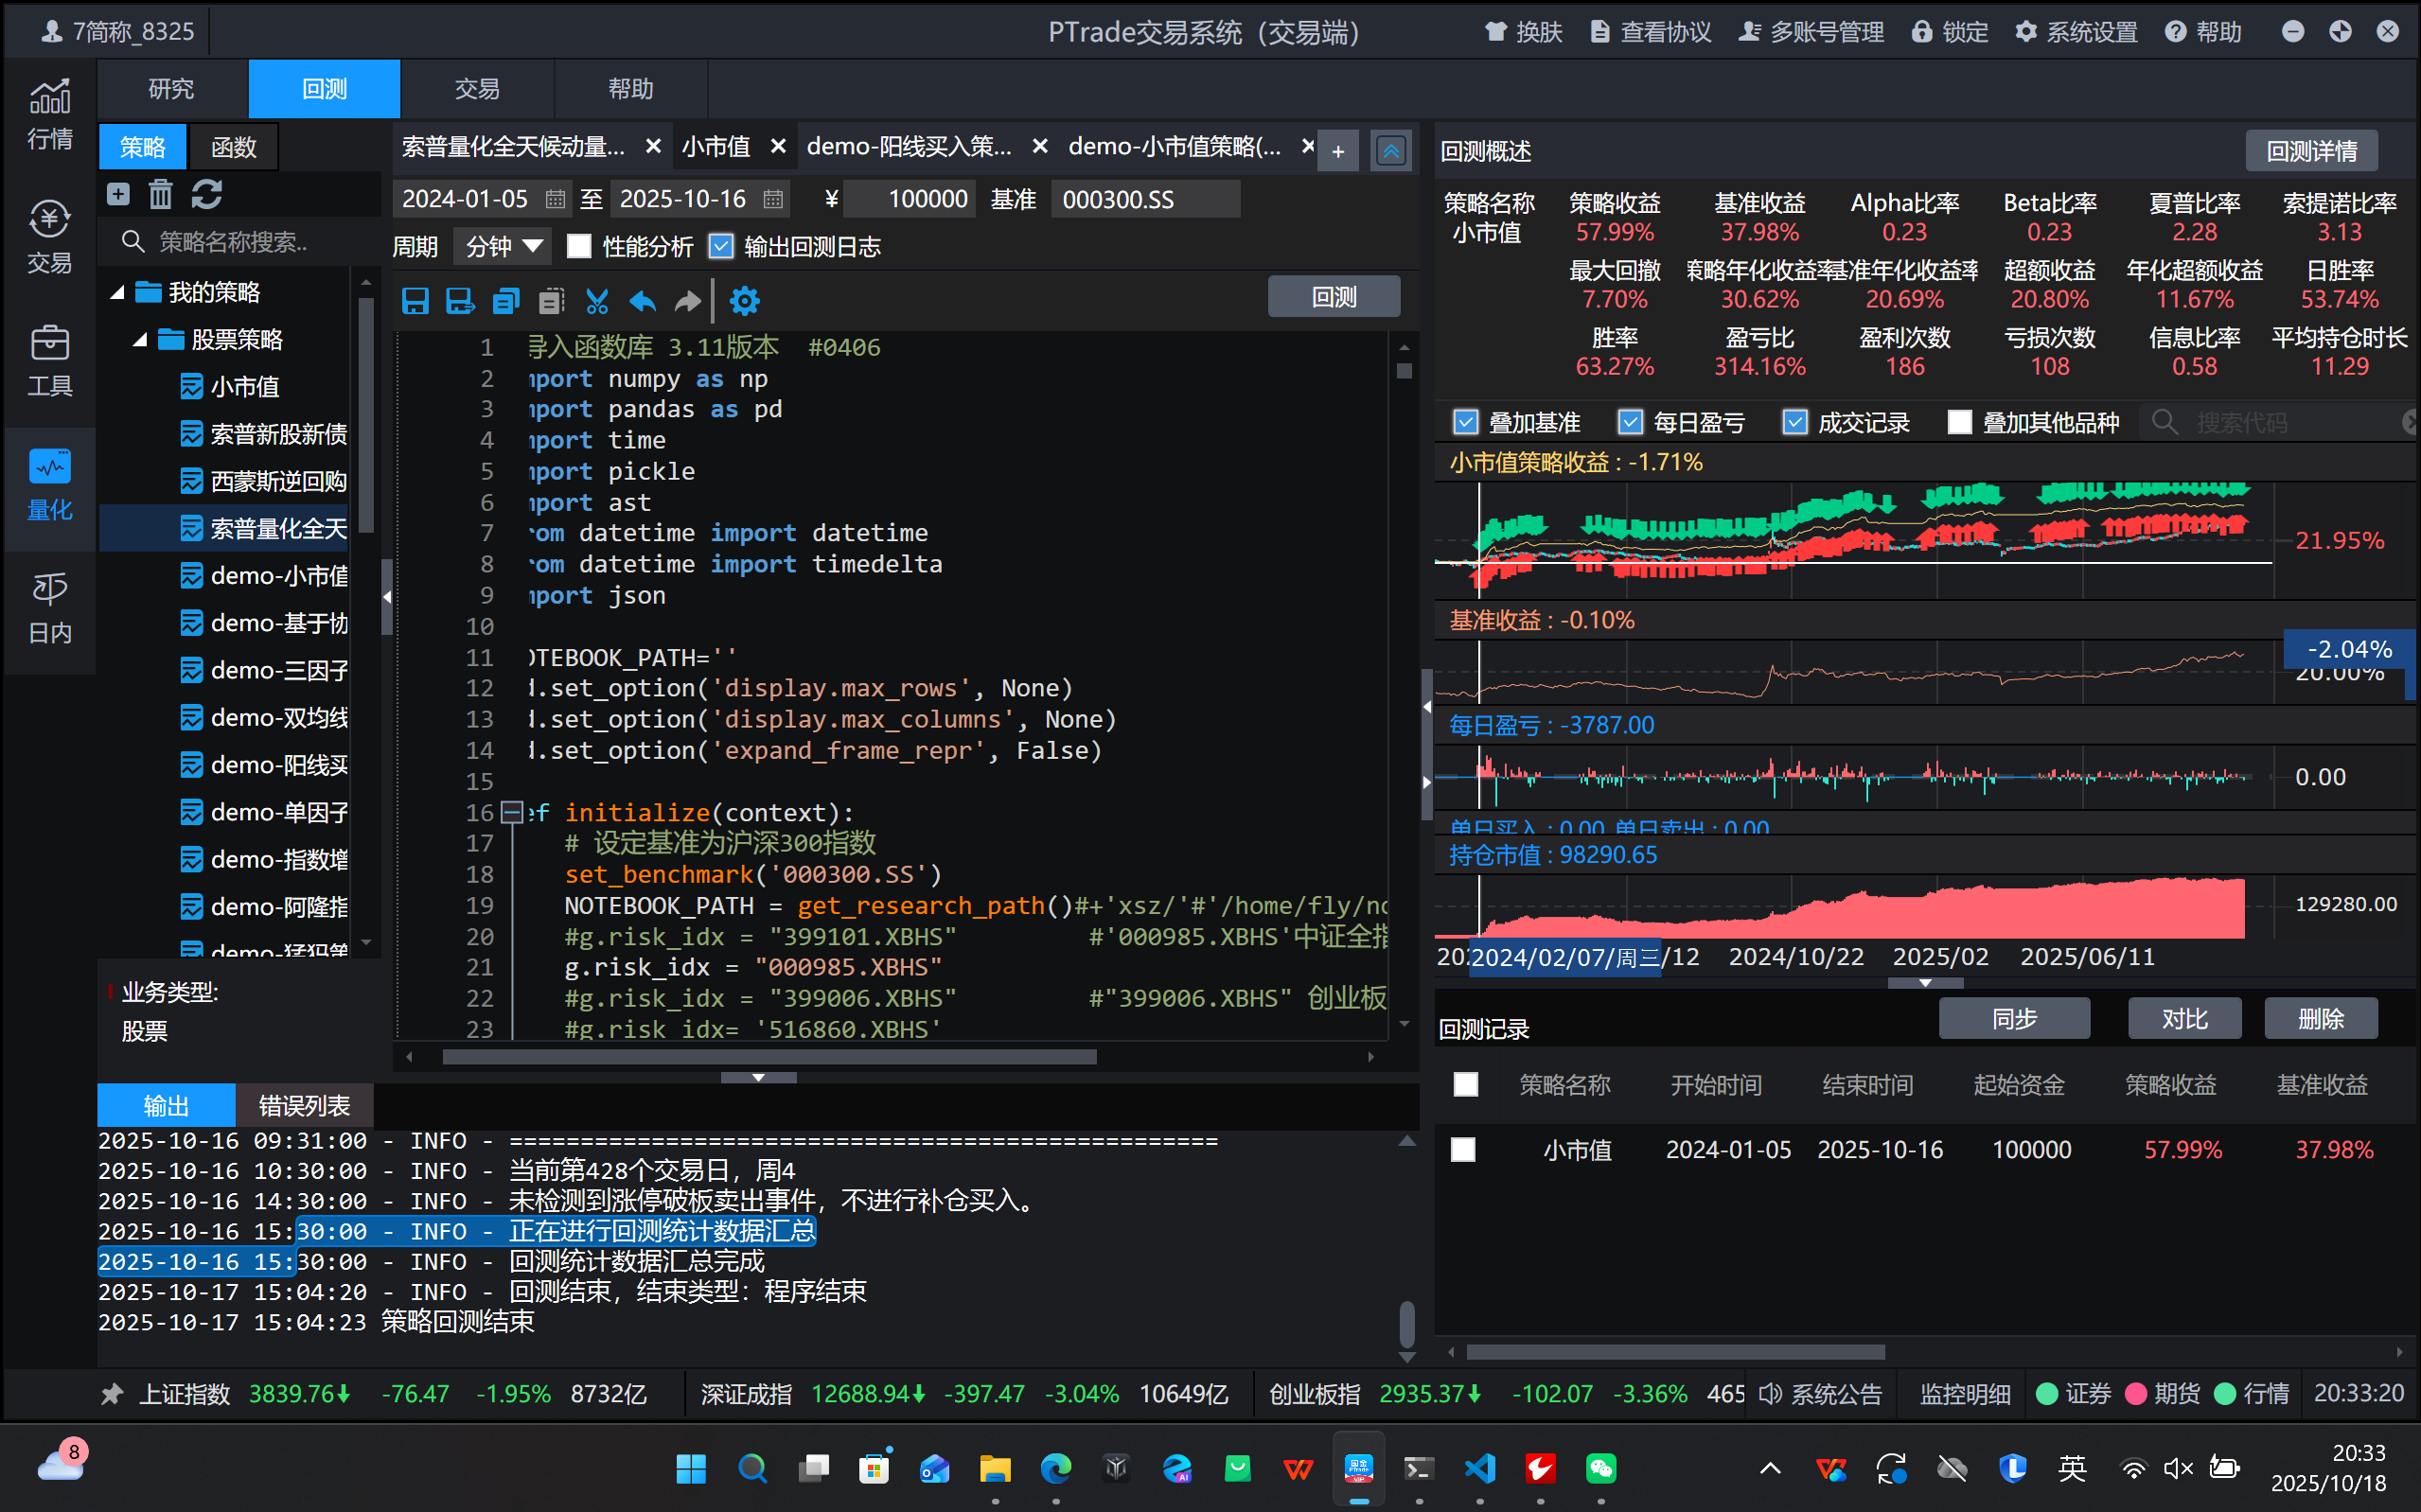This screenshot has height=1512, width=2421.
Task: Switch to the 交易 top tab
Action: point(476,89)
